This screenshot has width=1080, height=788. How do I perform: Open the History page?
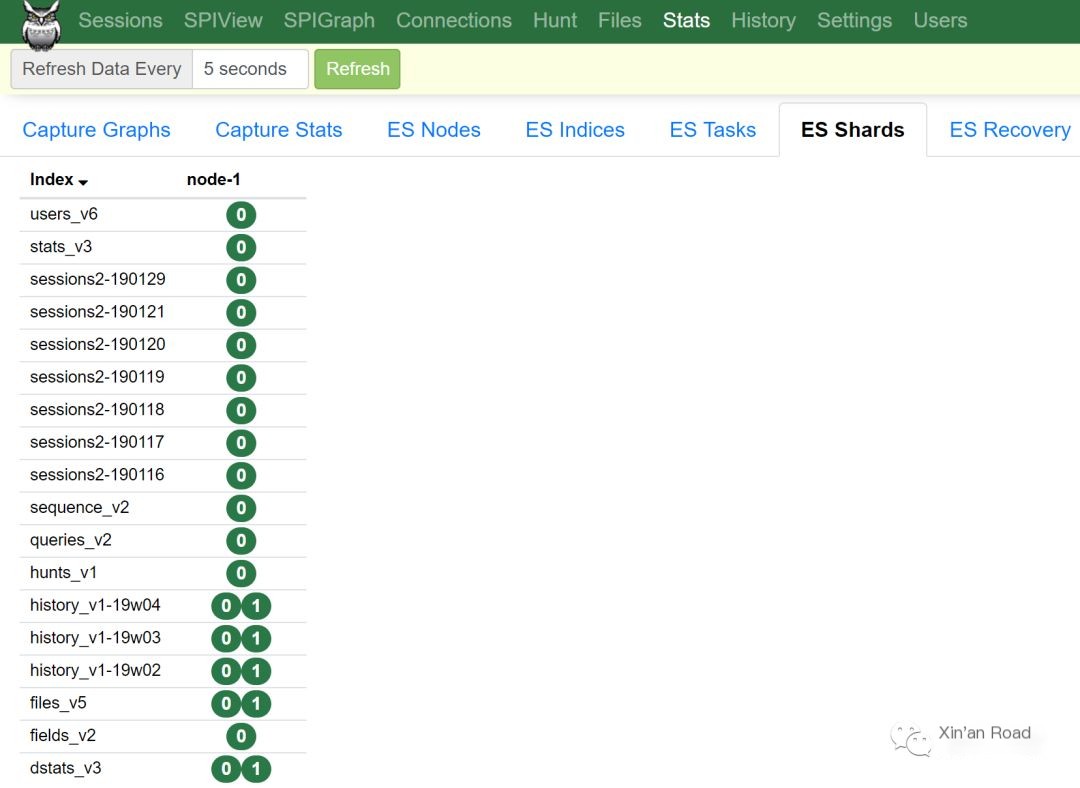click(x=763, y=21)
